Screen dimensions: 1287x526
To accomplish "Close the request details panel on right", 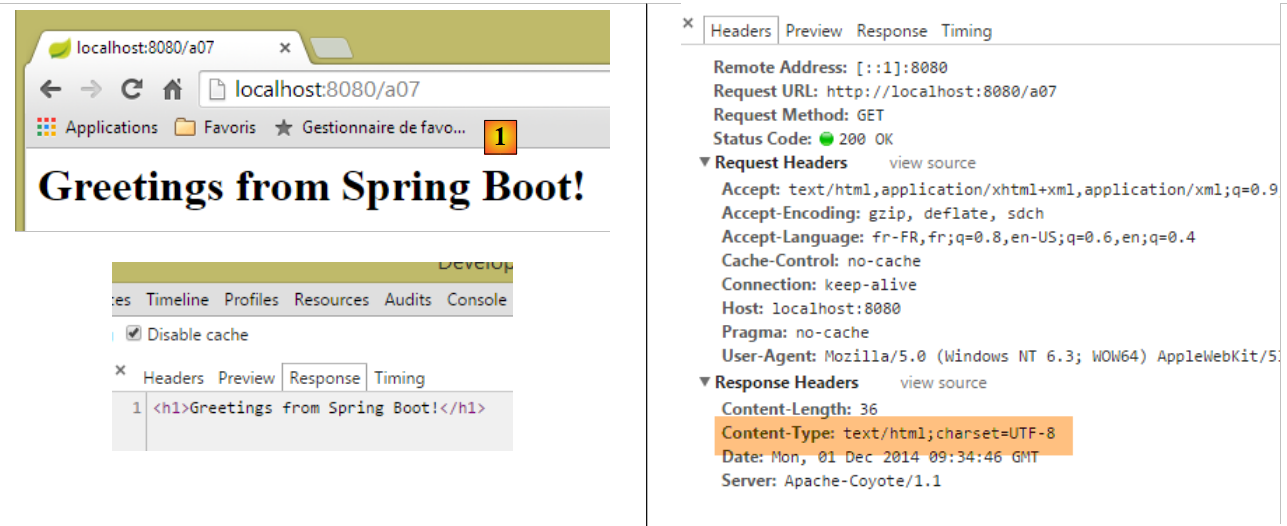I will pos(688,23).
